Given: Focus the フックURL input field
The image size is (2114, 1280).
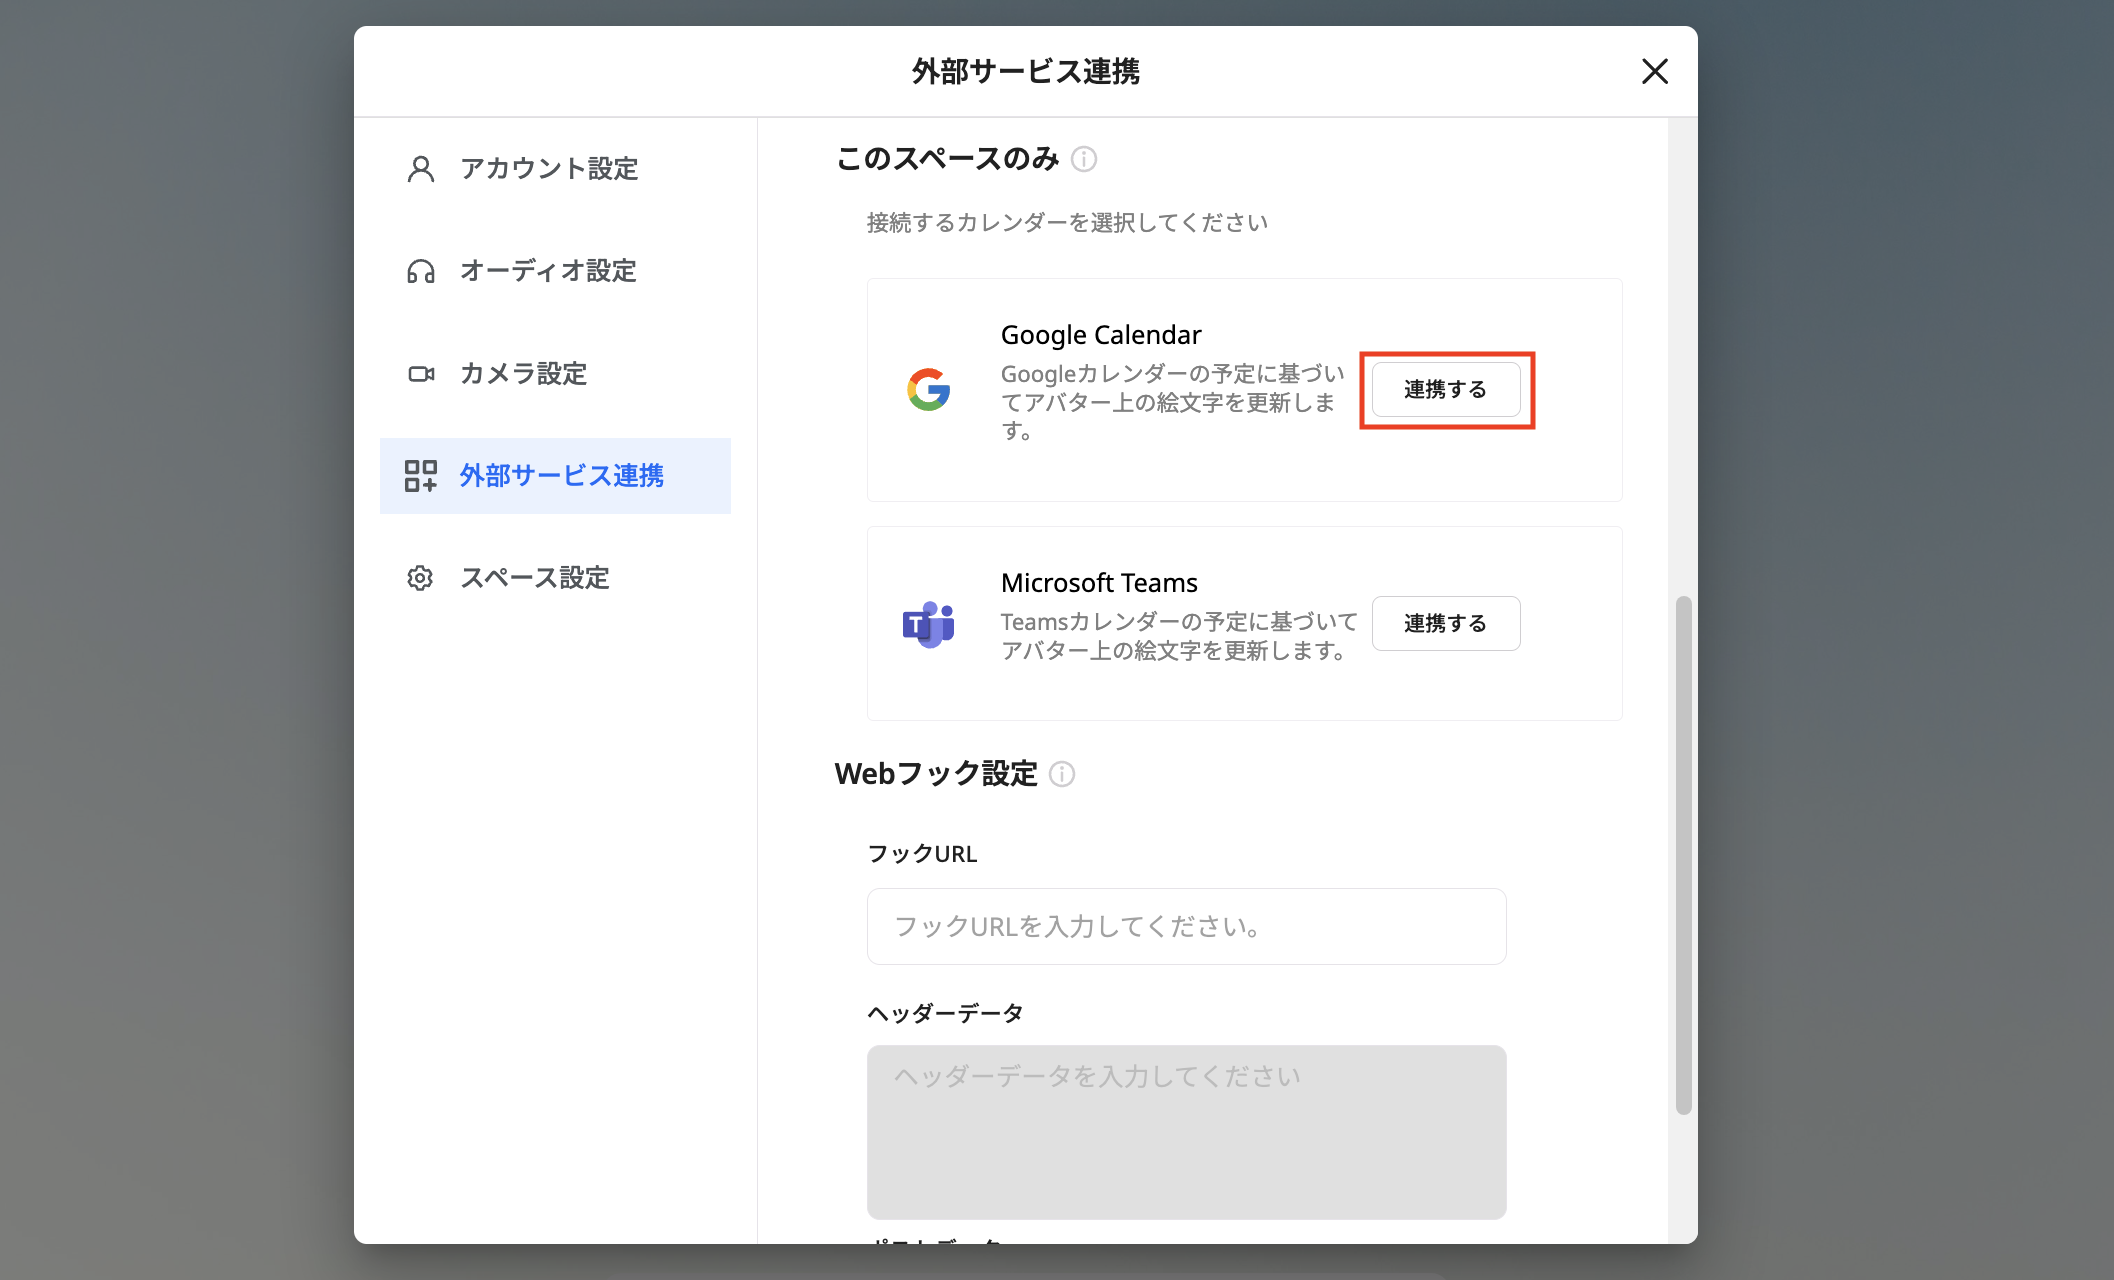Looking at the screenshot, I should pyautogui.click(x=1186, y=927).
